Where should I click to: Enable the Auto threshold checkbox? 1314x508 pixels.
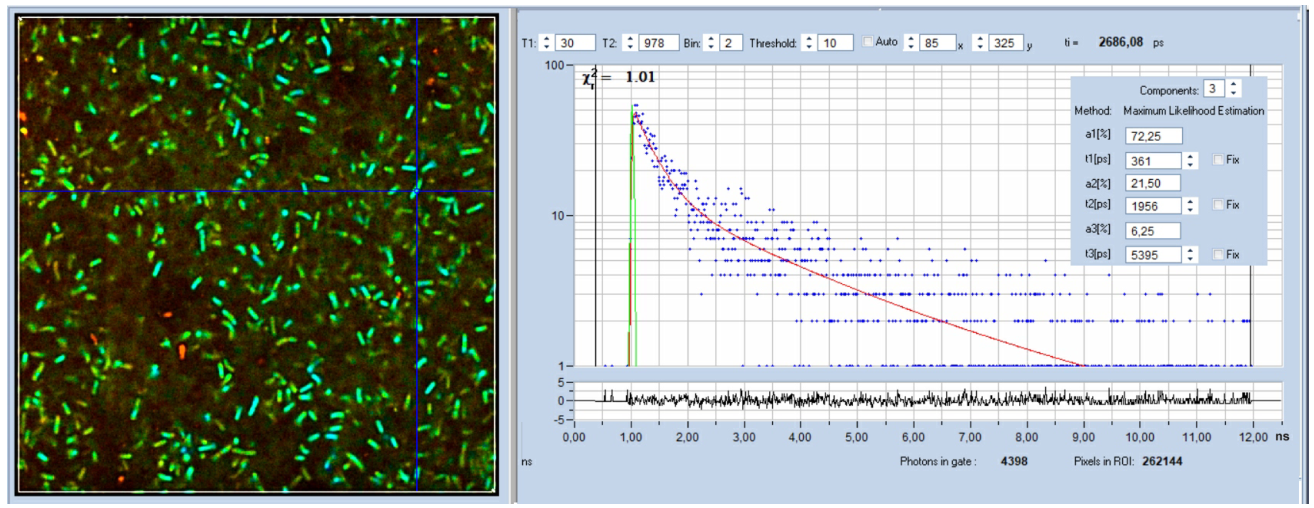pyautogui.click(x=867, y=42)
